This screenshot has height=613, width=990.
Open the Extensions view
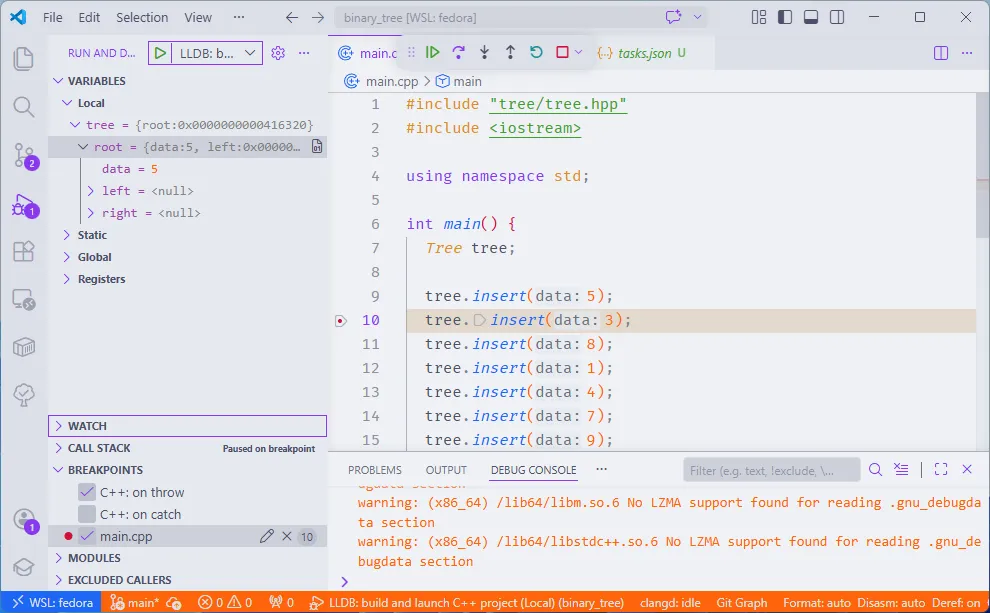[23, 251]
